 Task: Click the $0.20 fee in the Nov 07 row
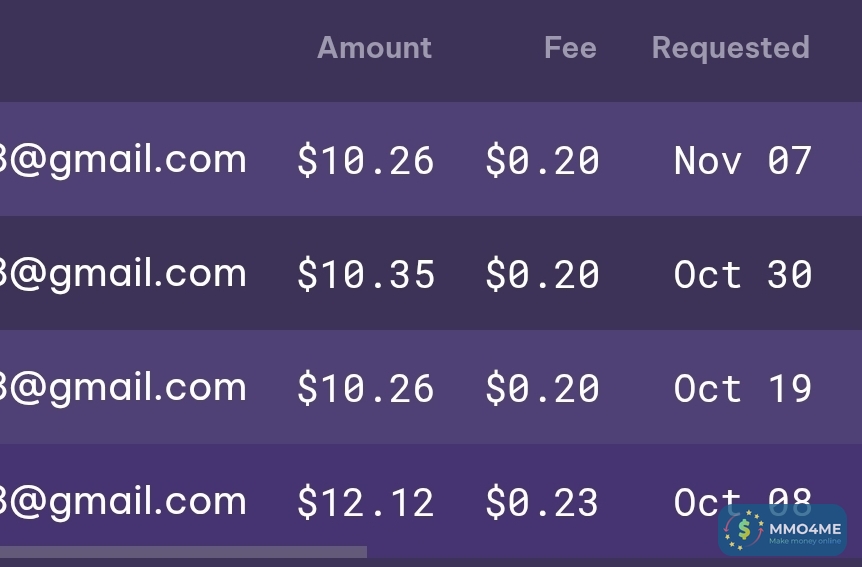[x=542, y=161]
